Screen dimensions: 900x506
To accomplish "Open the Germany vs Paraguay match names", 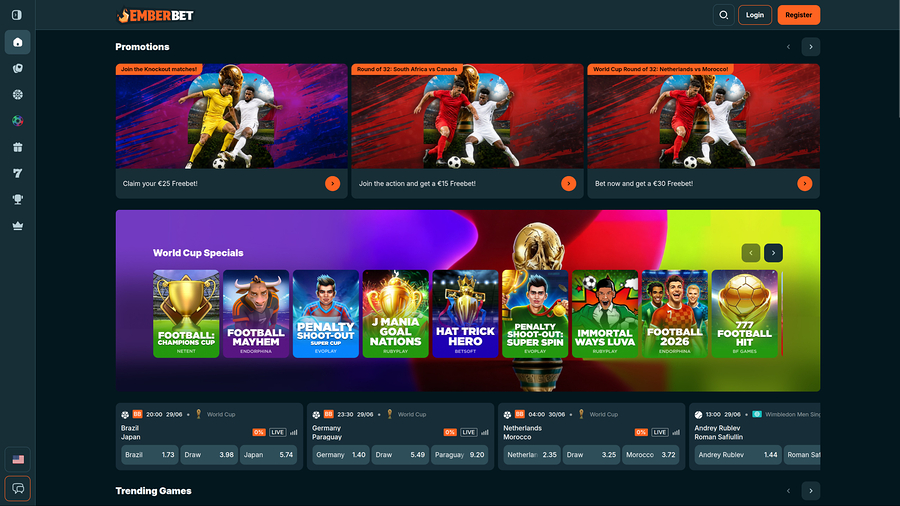I will [327, 433].
